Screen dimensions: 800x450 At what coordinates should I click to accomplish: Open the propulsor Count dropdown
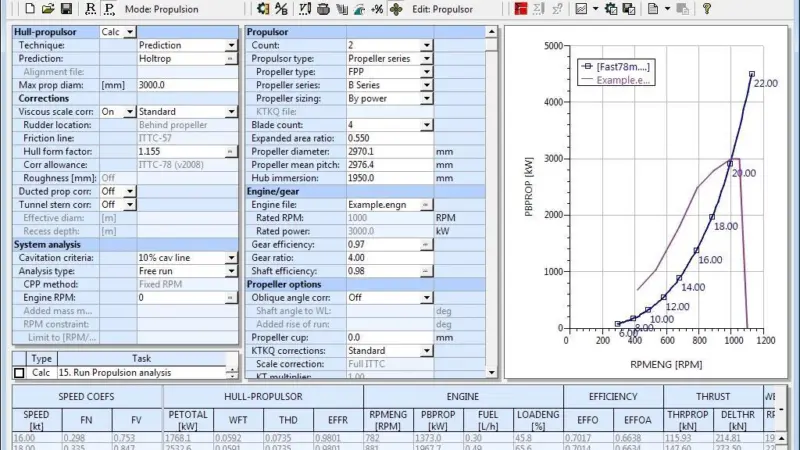pos(427,45)
